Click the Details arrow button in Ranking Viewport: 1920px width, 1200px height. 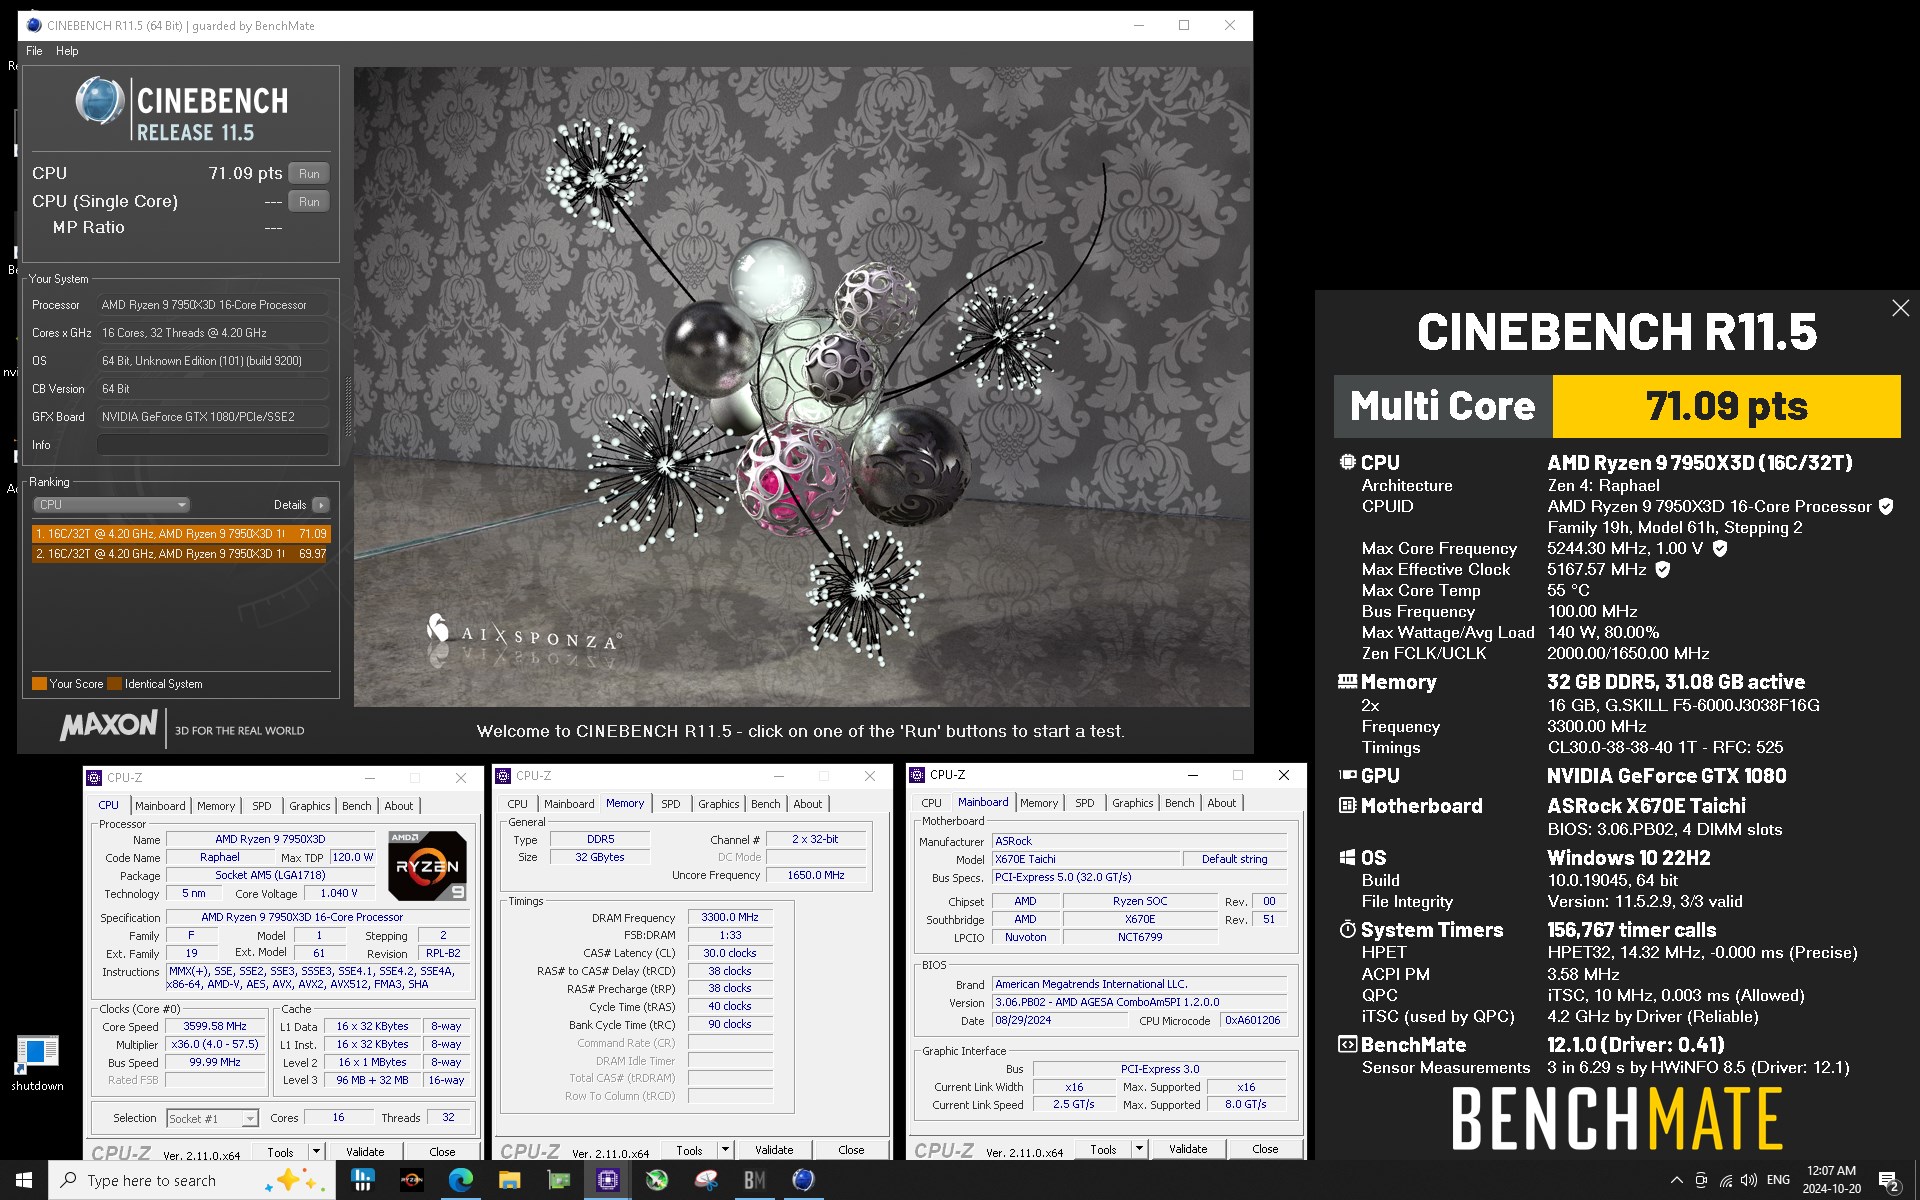click(x=320, y=505)
